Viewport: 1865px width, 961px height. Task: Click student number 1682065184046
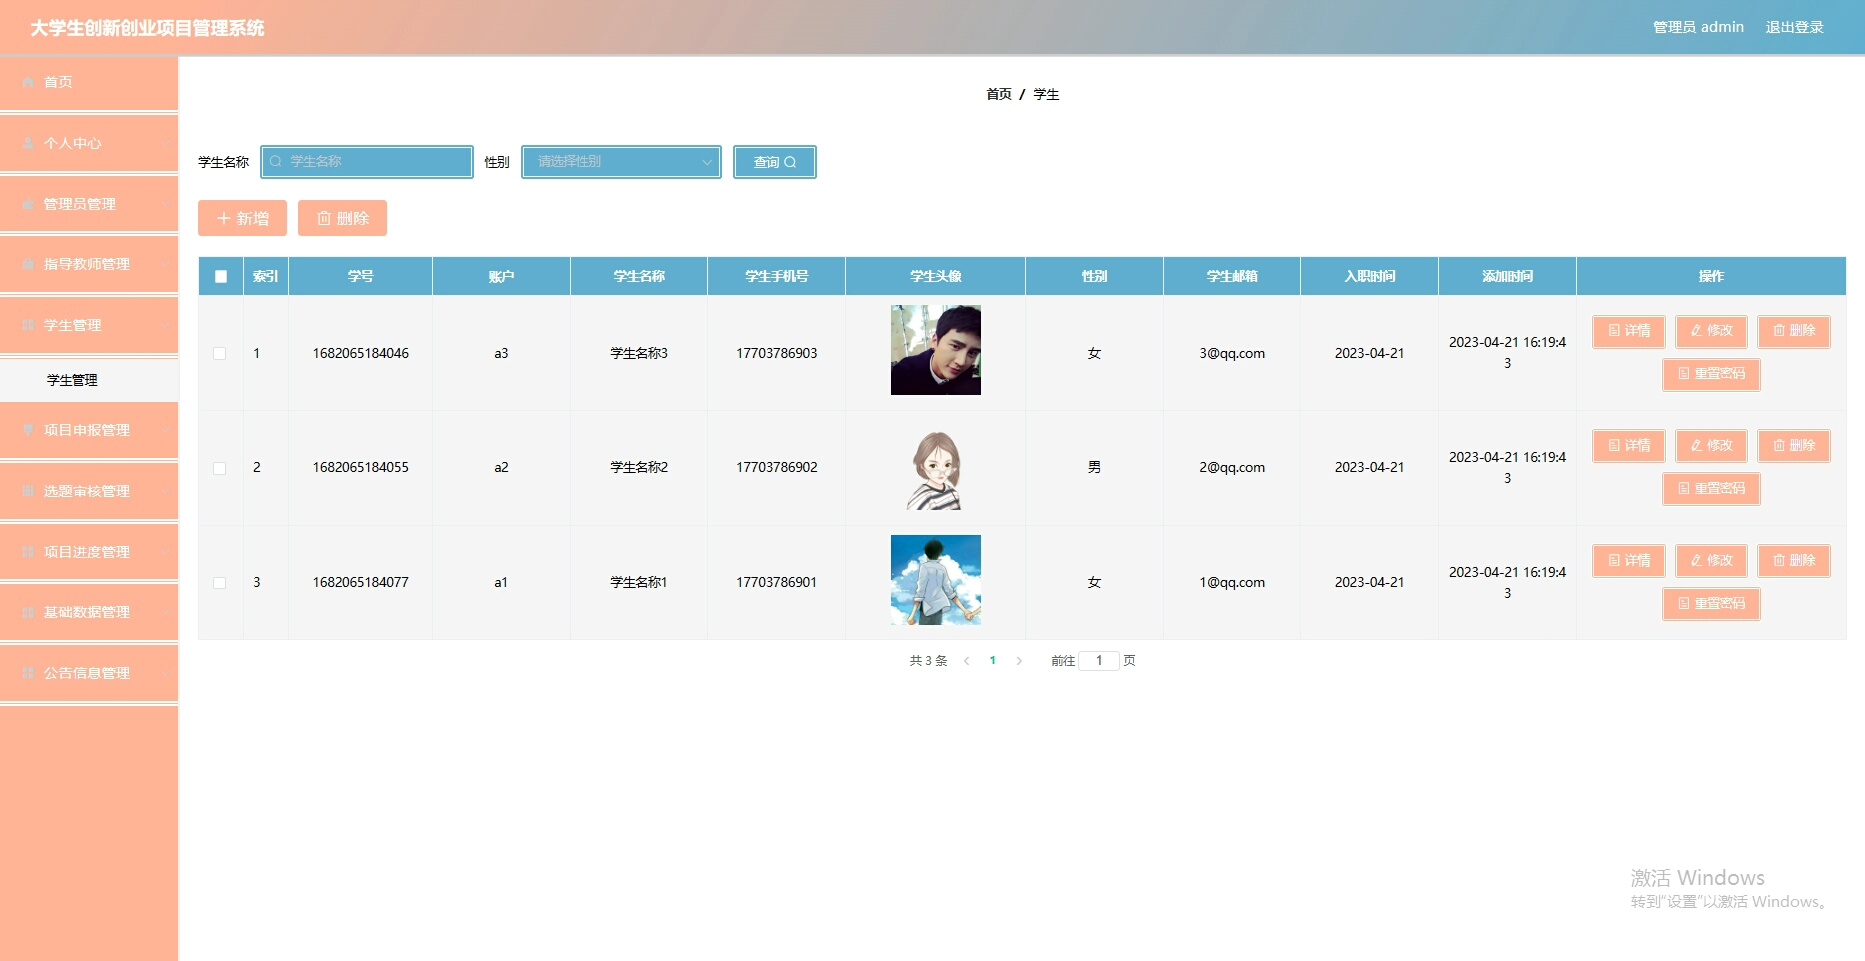[x=361, y=353]
